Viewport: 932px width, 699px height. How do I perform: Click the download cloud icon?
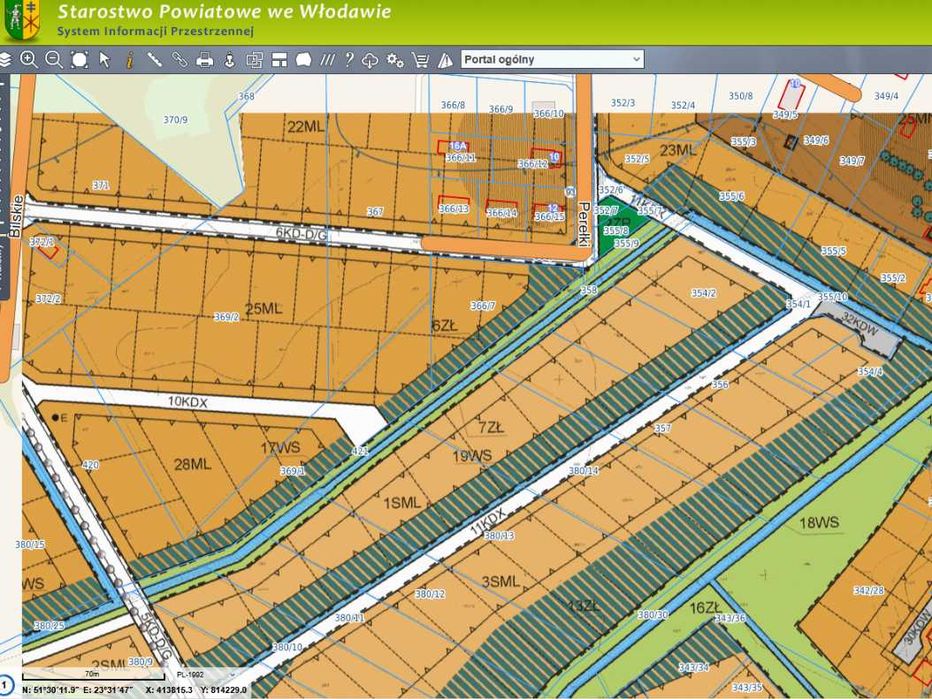coord(370,59)
